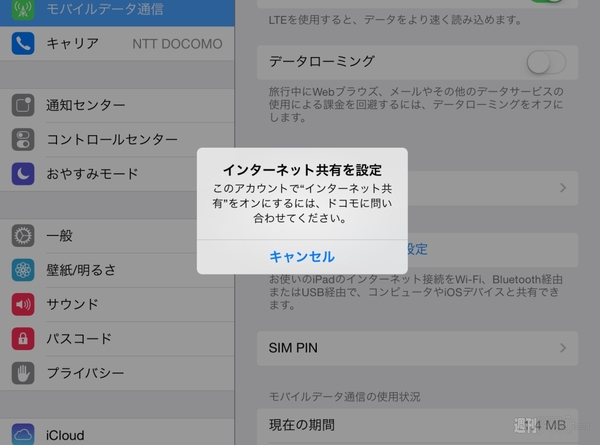Image resolution: width=600 pixels, height=445 pixels.
Task: Open コントロールセンター settings
Action: pos(117,140)
